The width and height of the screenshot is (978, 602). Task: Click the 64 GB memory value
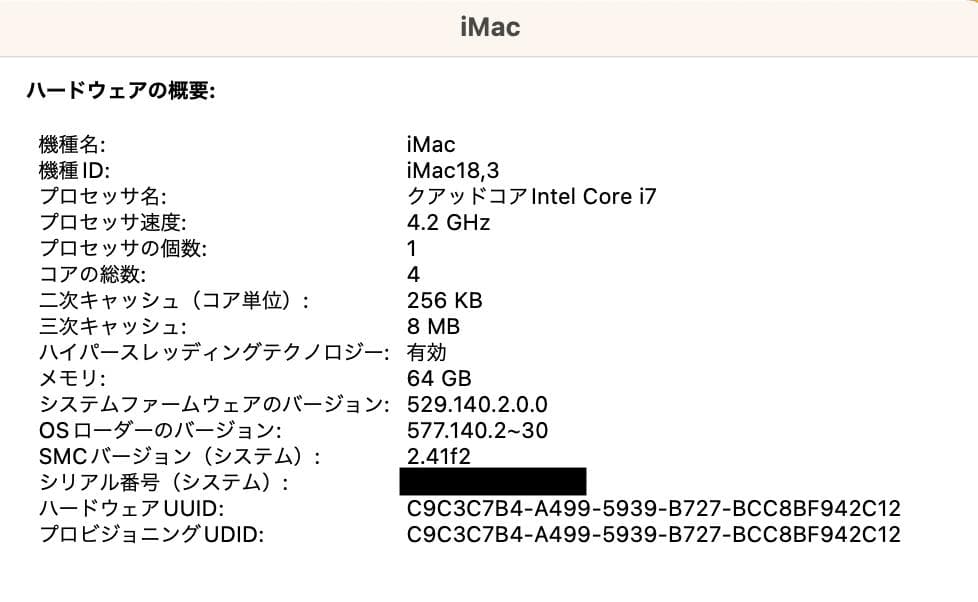pyautogui.click(x=440, y=378)
